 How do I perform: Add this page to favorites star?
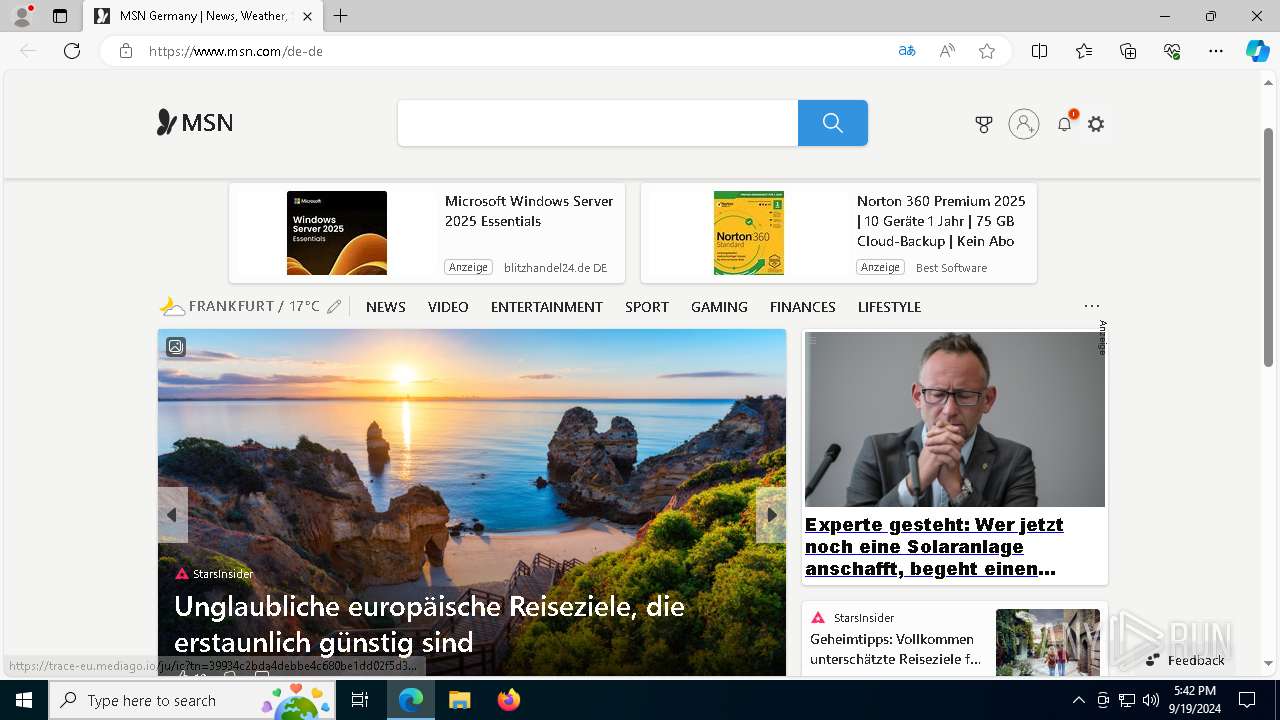(987, 51)
